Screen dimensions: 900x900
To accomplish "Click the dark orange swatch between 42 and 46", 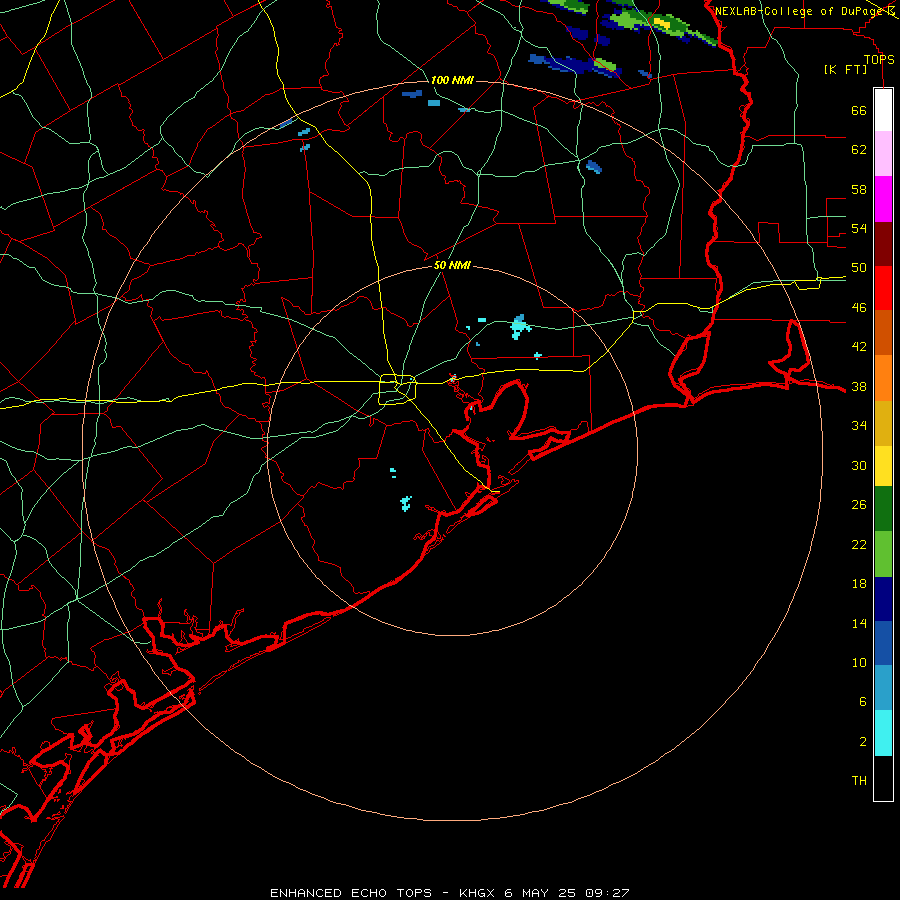I will 883,332.
